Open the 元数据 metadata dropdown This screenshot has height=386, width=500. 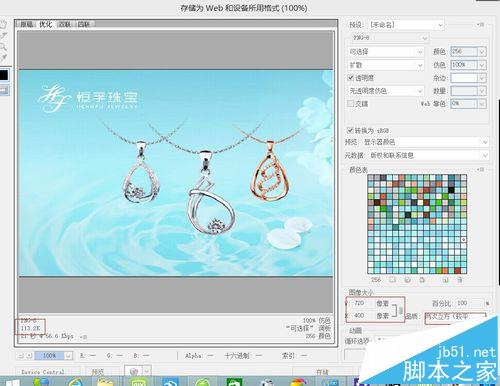click(429, 155)
